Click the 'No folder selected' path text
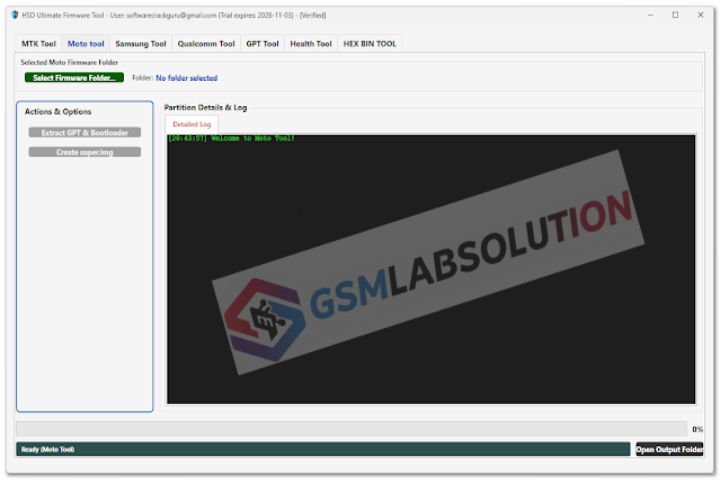Viewport: 720px width, 480px height. coord(186,78)
